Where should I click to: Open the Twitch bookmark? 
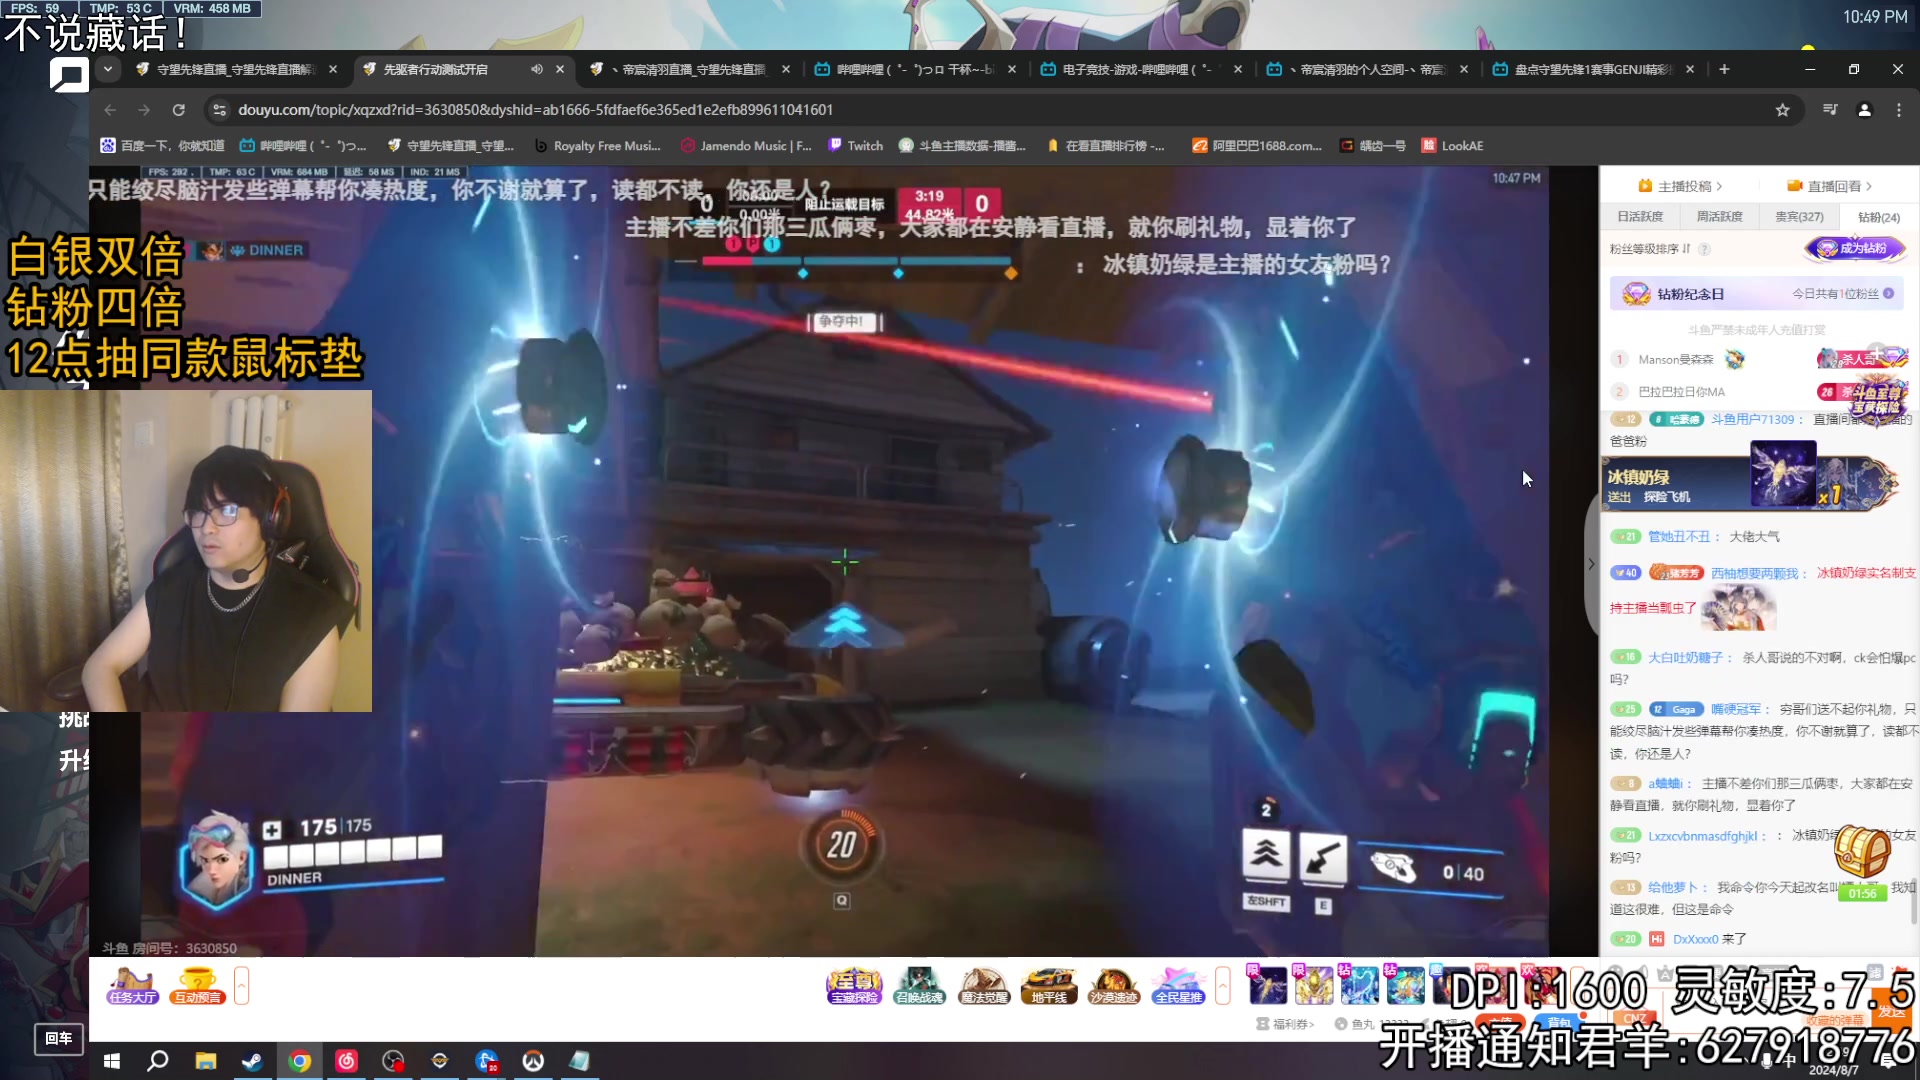coord(856,146)
